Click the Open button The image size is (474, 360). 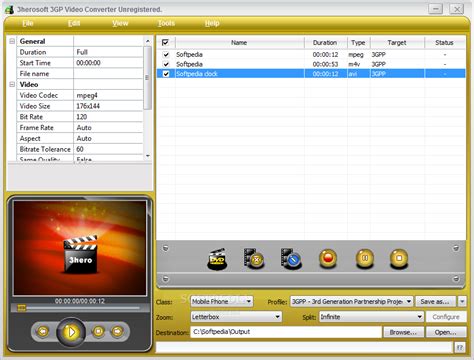(x=446, y=332)
